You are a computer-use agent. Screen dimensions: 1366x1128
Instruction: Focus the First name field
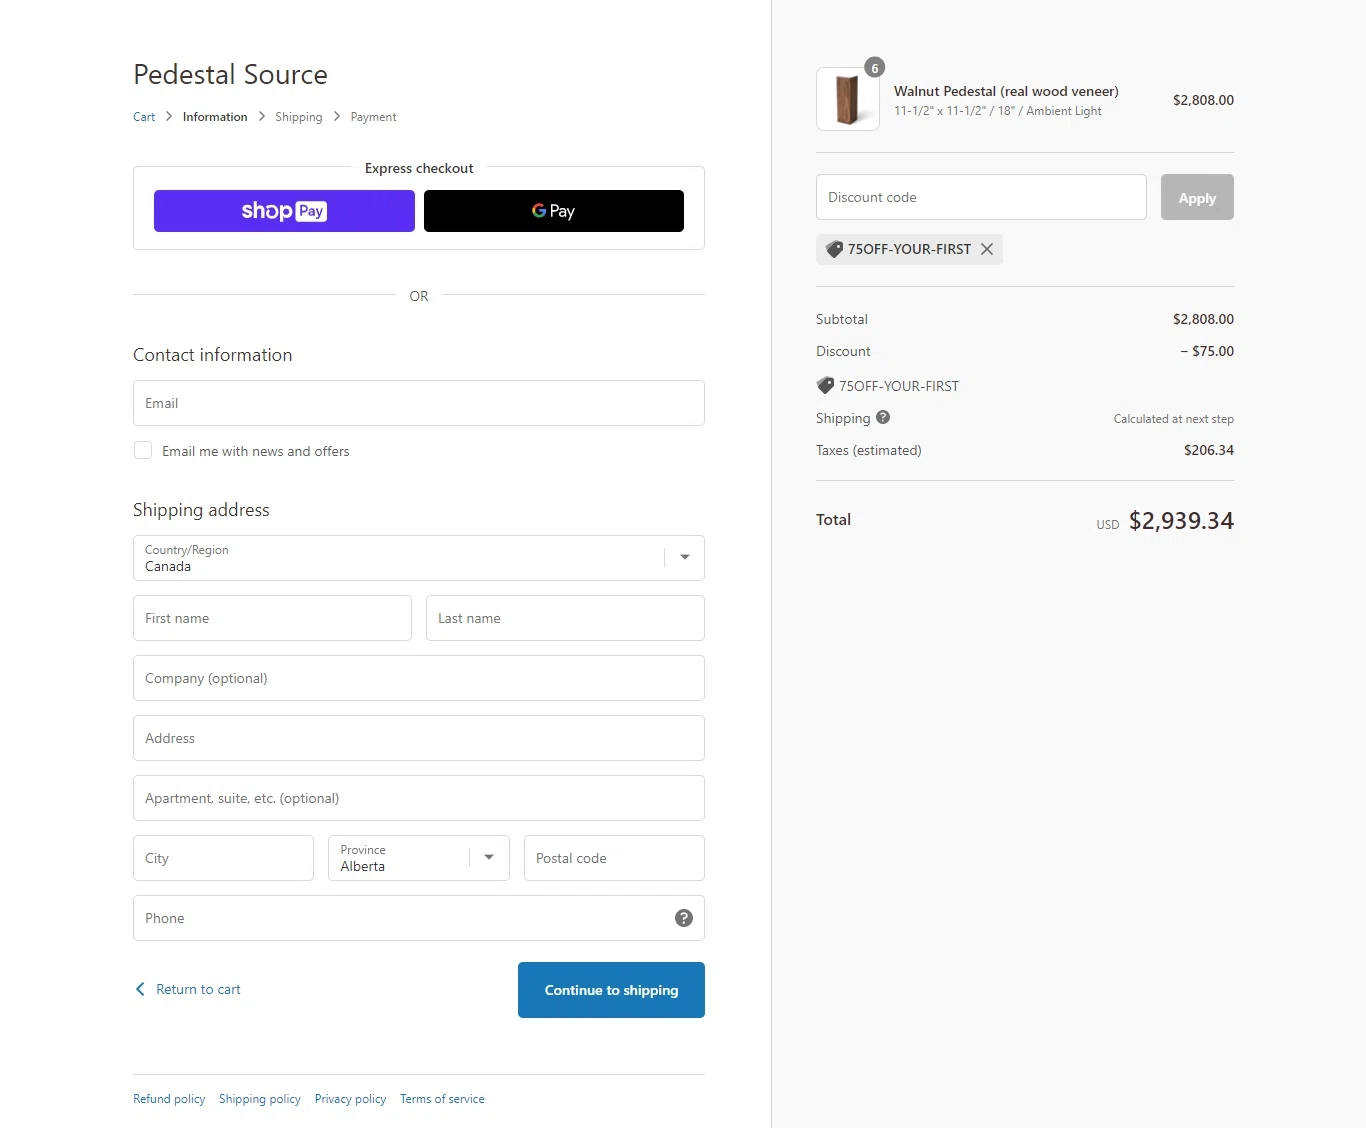(272, 618)
